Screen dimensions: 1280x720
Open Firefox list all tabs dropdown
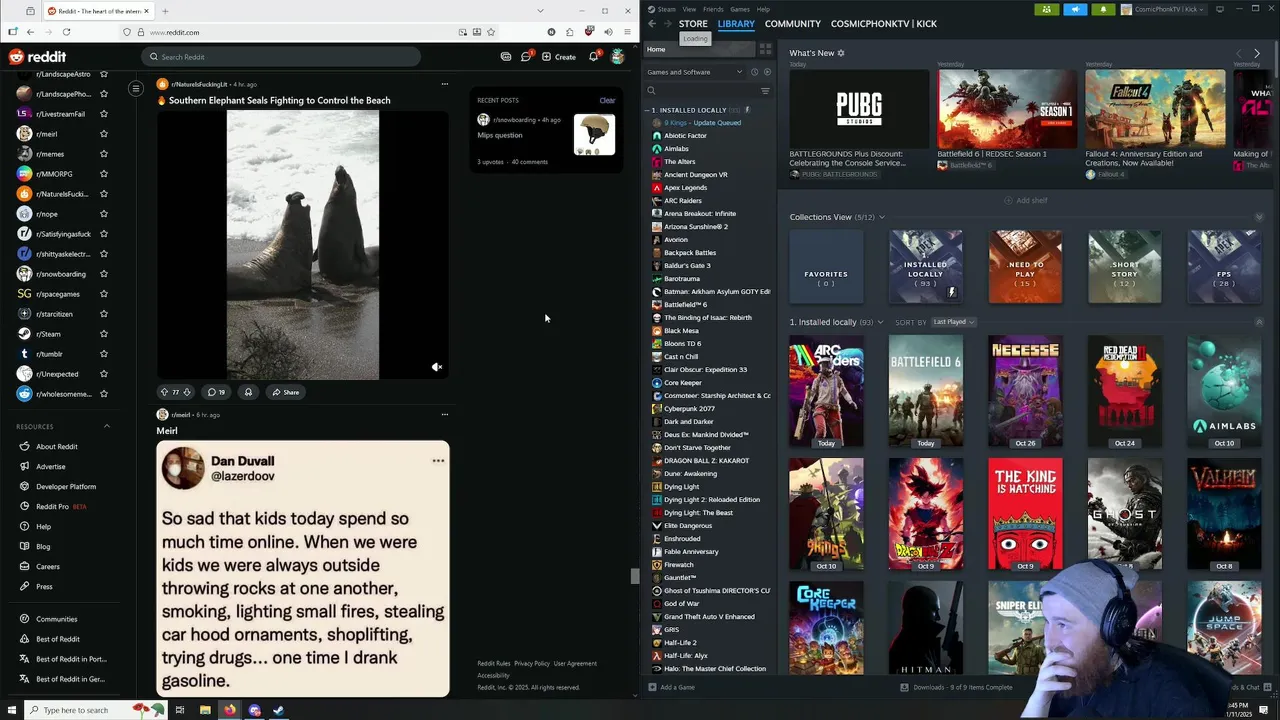tap(541, 11)
